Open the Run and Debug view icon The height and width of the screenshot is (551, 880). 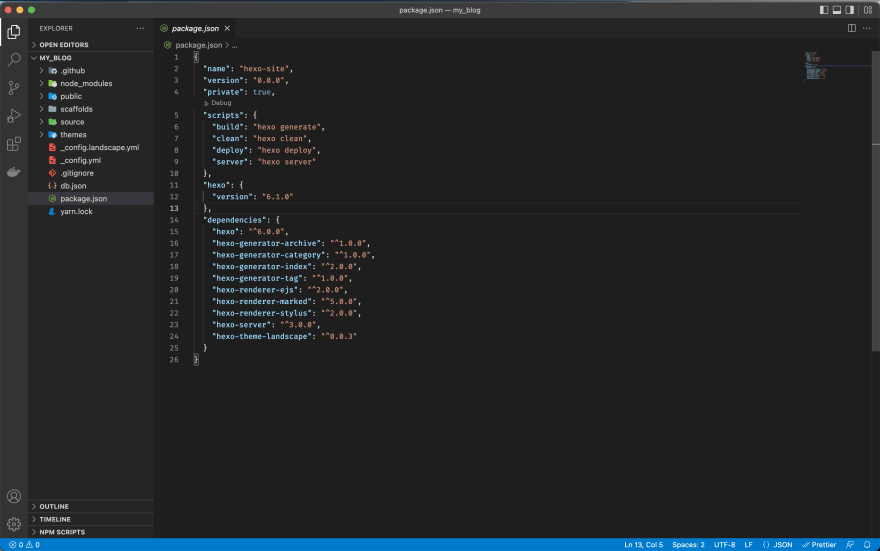(13, 116)
